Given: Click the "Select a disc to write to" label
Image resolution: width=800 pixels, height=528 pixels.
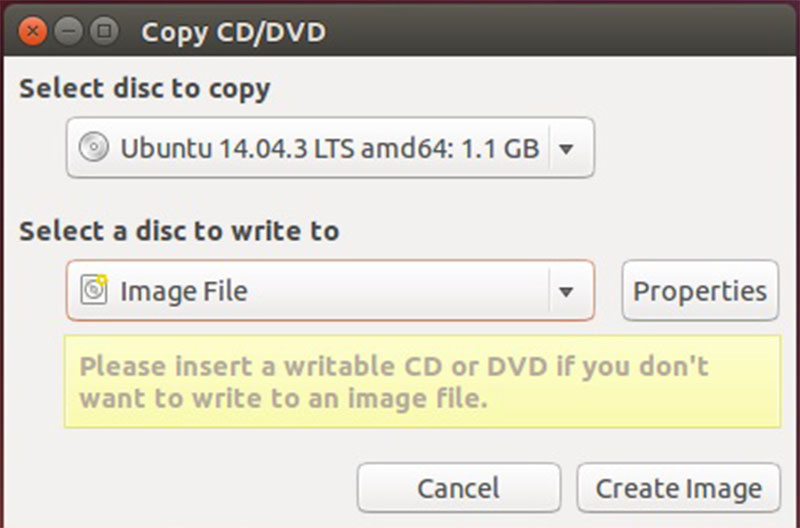Looking at the screenshot, I should pyautogui.click(x=179, y=231).
